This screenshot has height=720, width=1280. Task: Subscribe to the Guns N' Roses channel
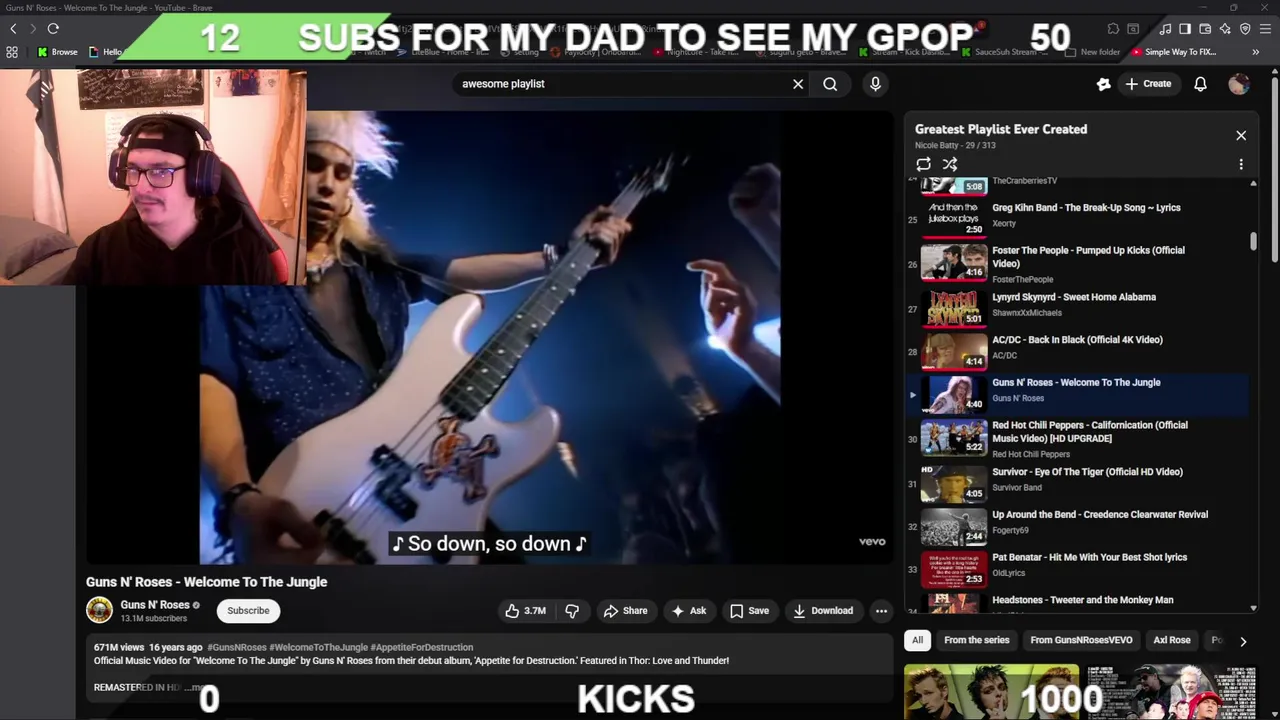pyautogui.click(x=248, y=611)
